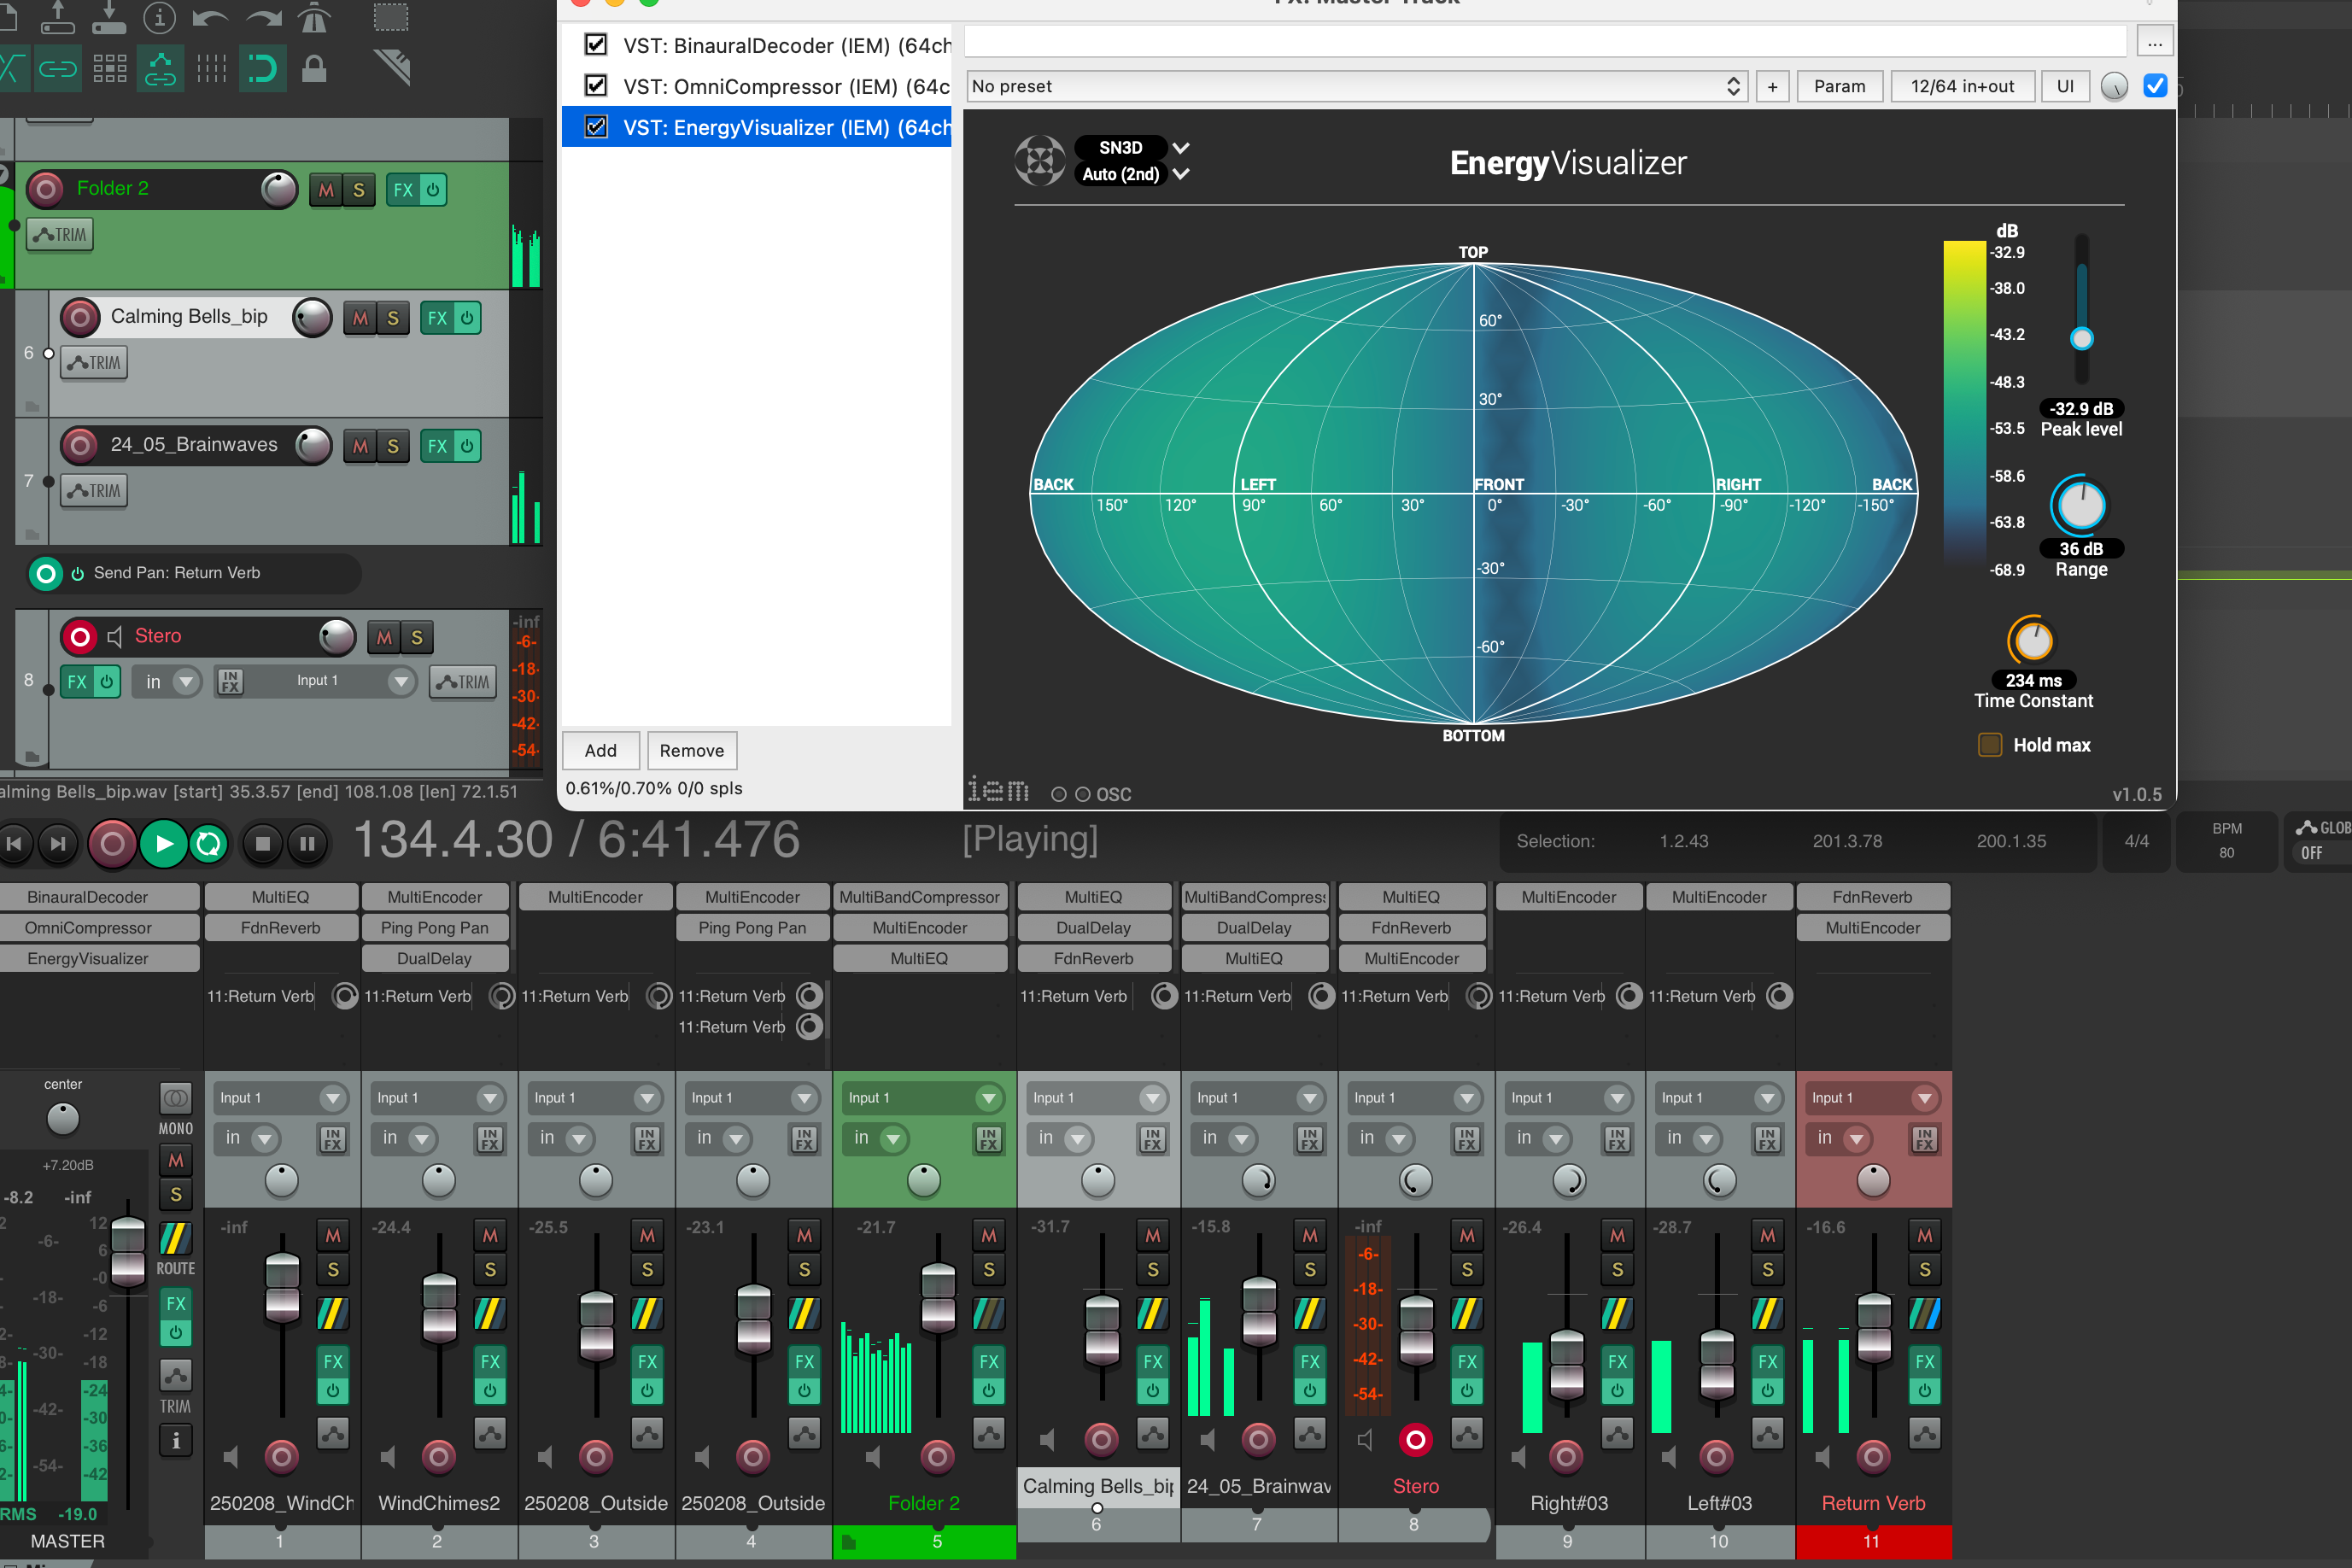This screenshot has width=2352, height=1568.
Task: Click transport Play button
Action: [x=164, y=844]
